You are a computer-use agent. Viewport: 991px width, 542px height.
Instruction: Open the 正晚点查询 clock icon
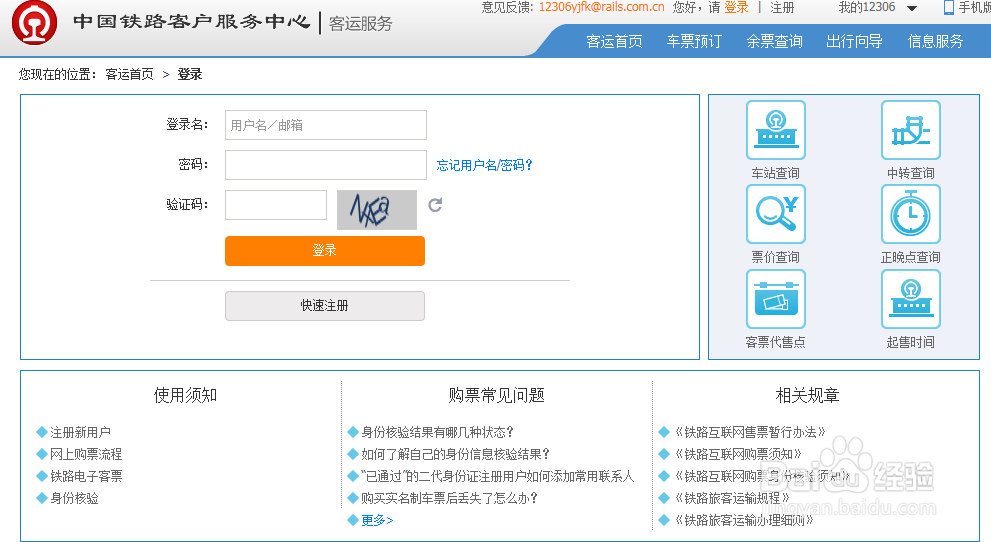(x=910, y=214)
